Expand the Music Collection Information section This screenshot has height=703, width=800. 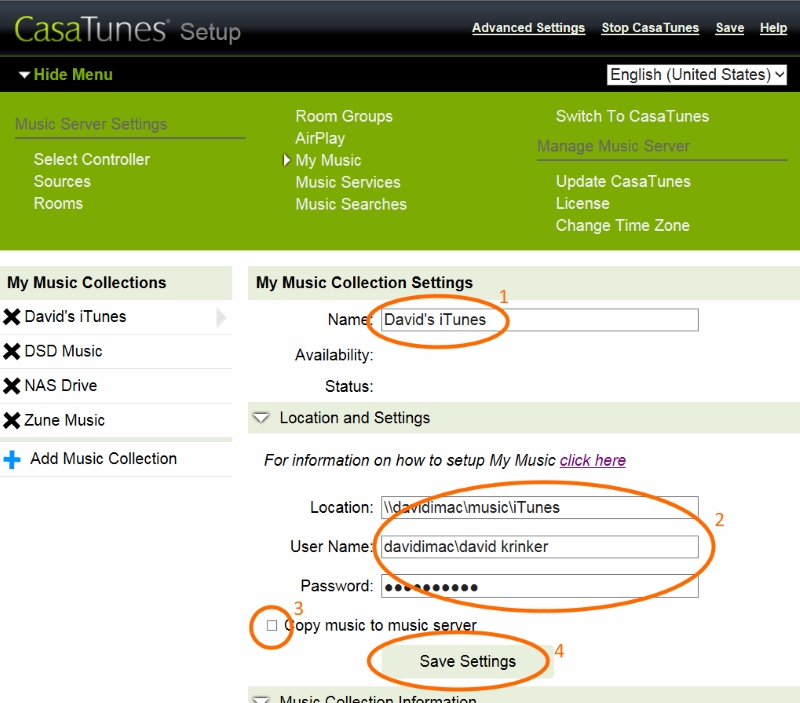click(261, 699)
